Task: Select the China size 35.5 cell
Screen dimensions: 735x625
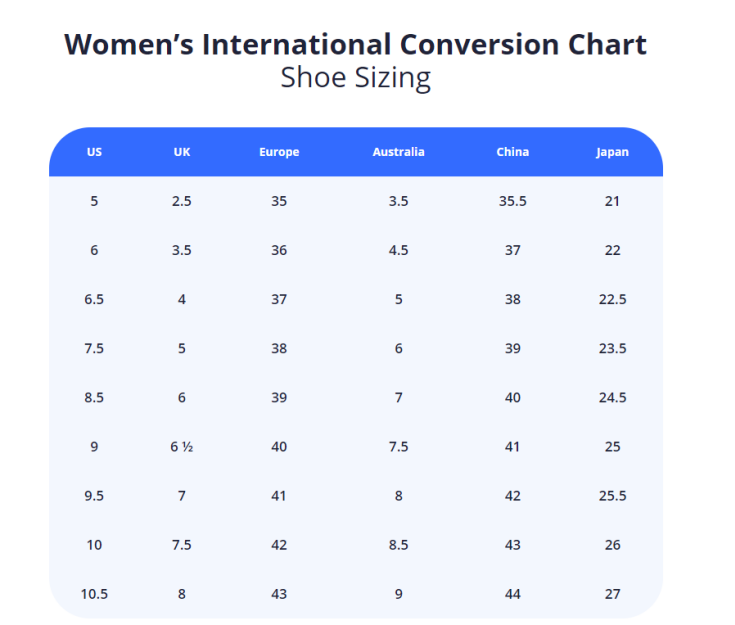Action: (512, 201)
